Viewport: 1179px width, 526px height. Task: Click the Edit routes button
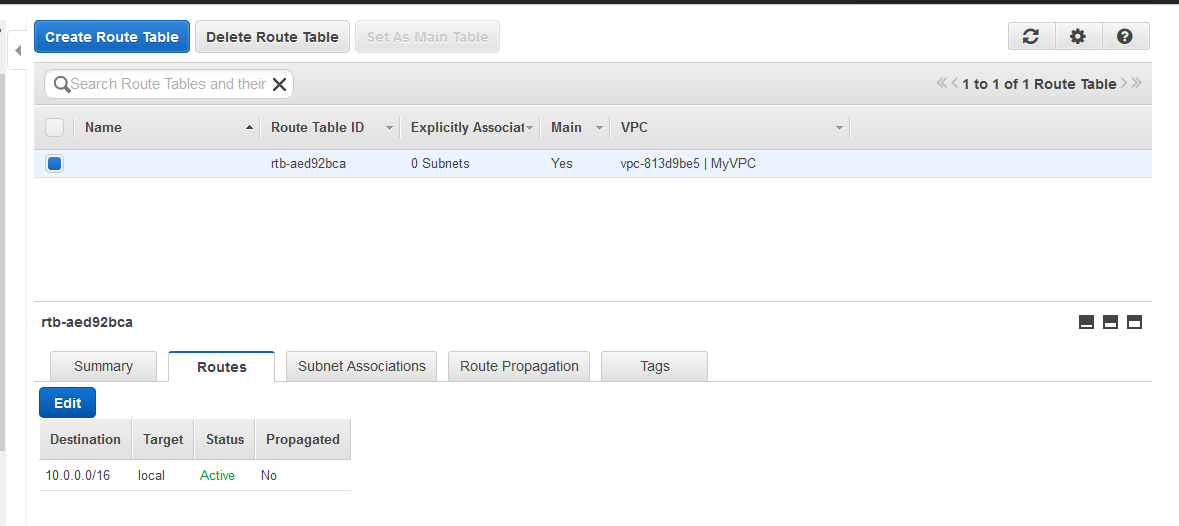pyautogui.click(x=68, y=403)
